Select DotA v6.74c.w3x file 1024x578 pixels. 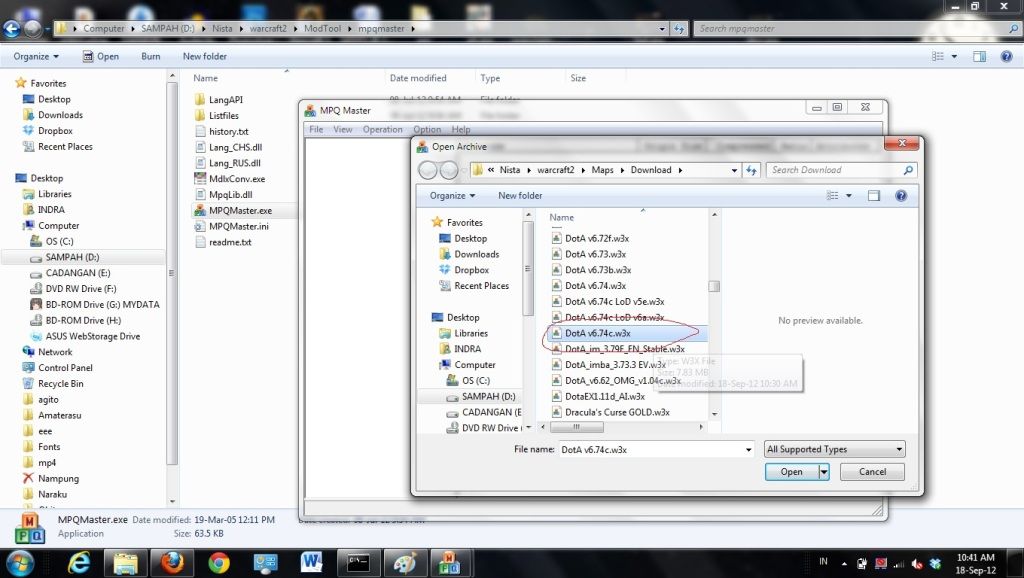pyautogui.click(x=598, y=333)
